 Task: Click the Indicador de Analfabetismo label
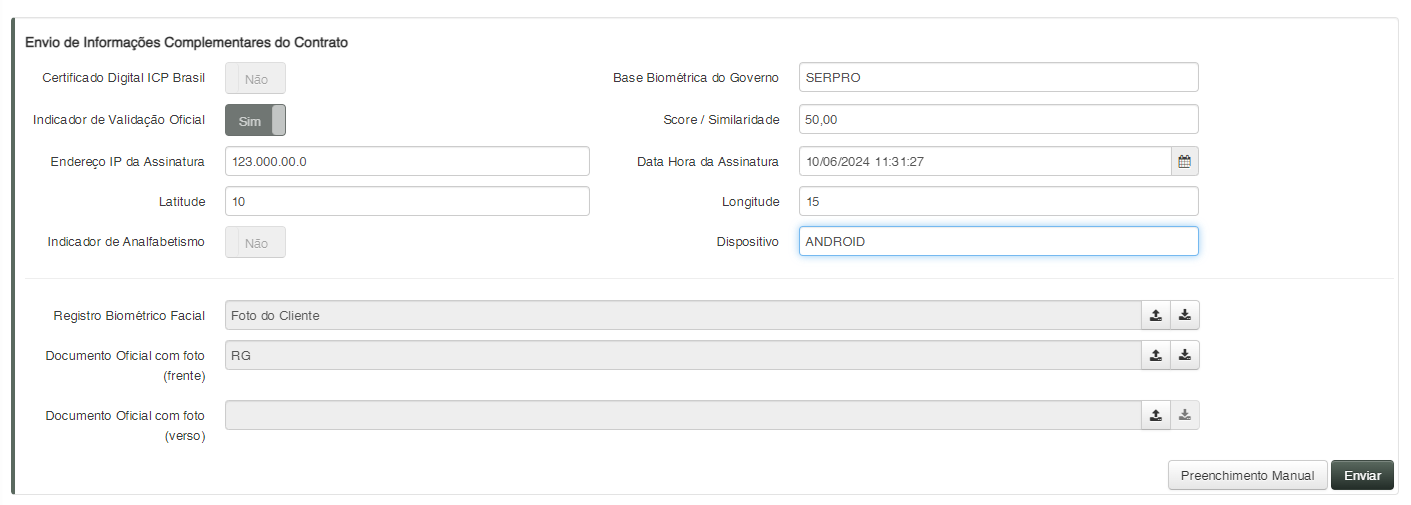126,242
